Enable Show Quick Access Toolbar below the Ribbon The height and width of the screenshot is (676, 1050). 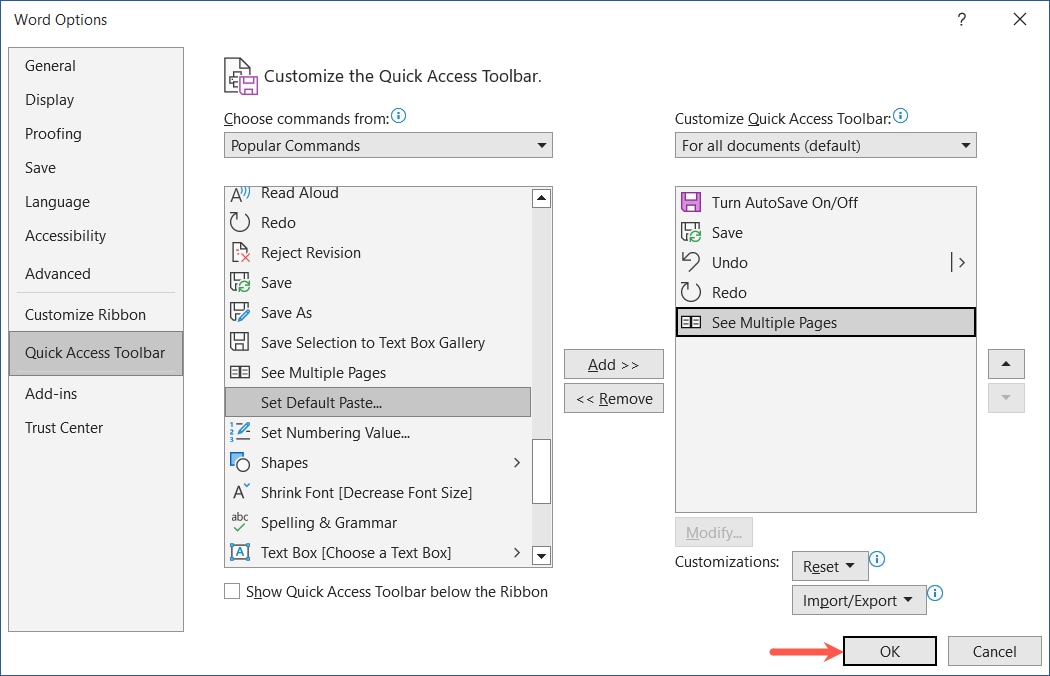[231, 591]
